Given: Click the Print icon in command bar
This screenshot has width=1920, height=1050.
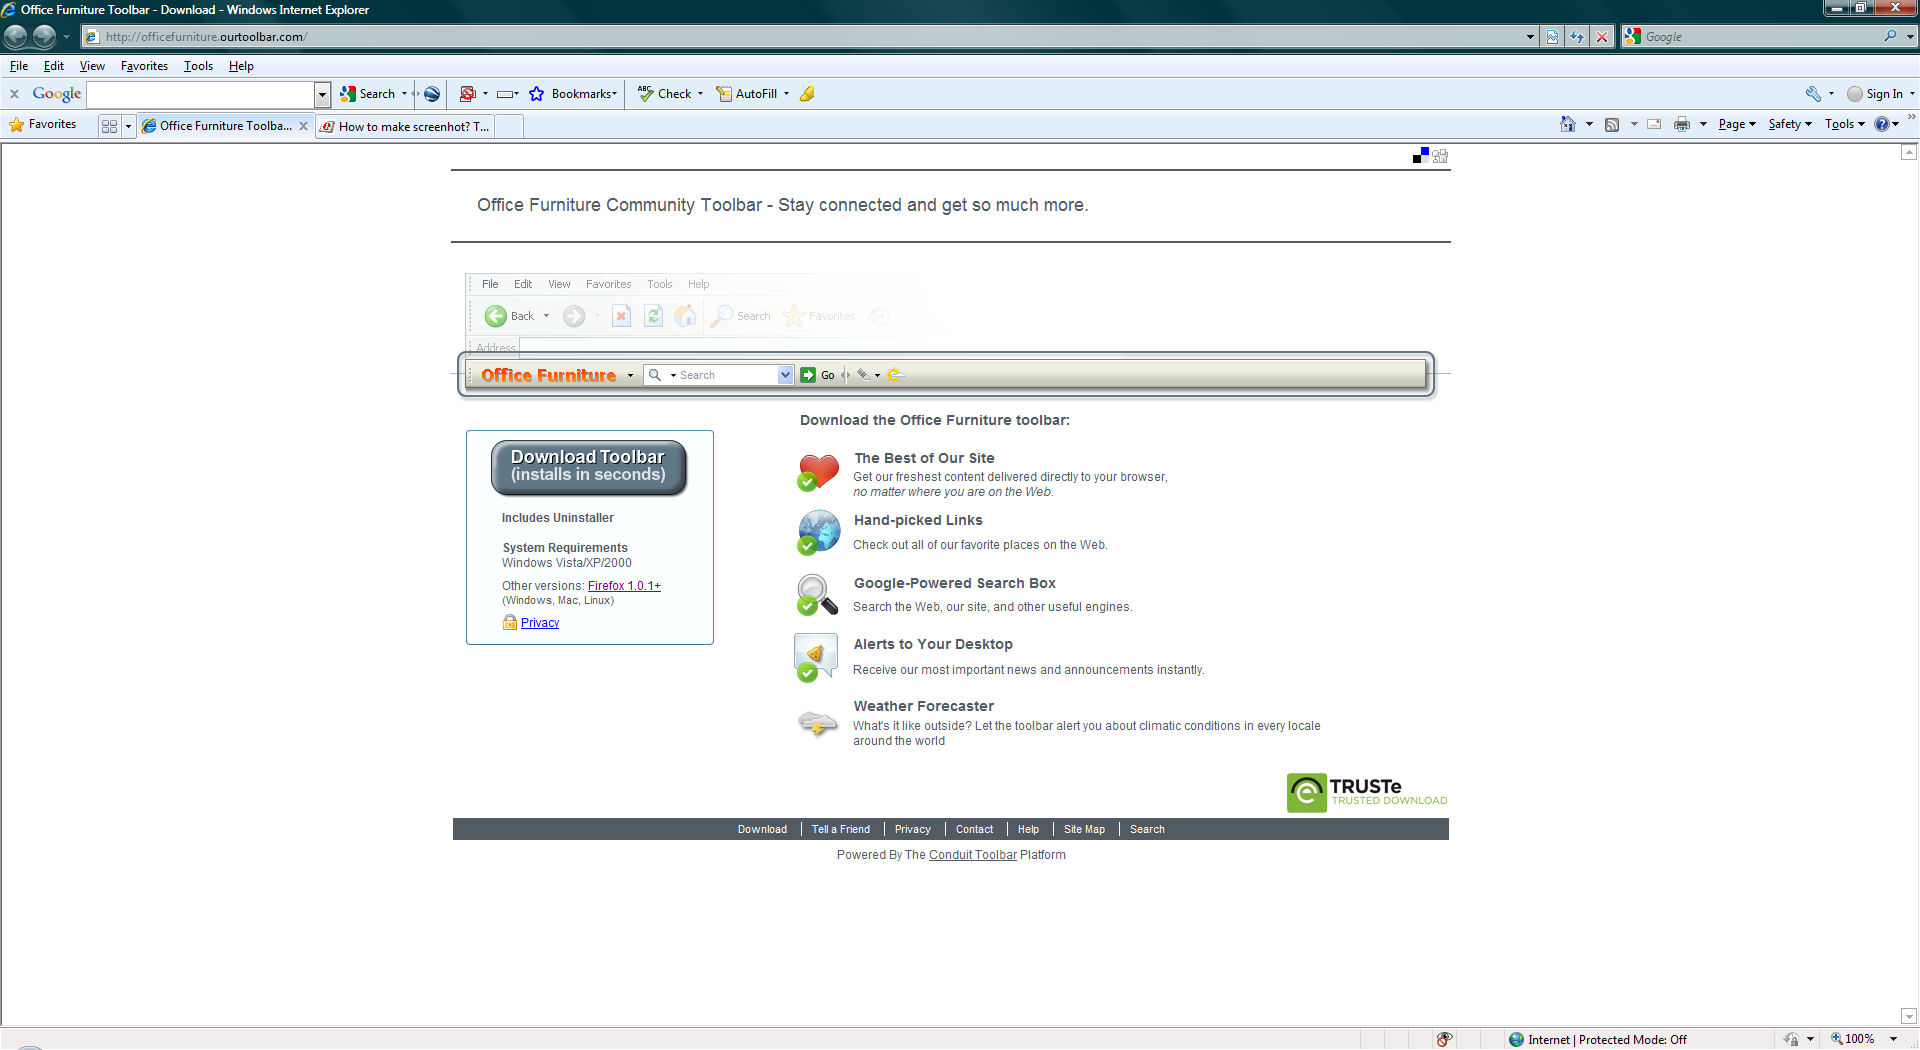Looking at the screenshot, I should 1682,124.
